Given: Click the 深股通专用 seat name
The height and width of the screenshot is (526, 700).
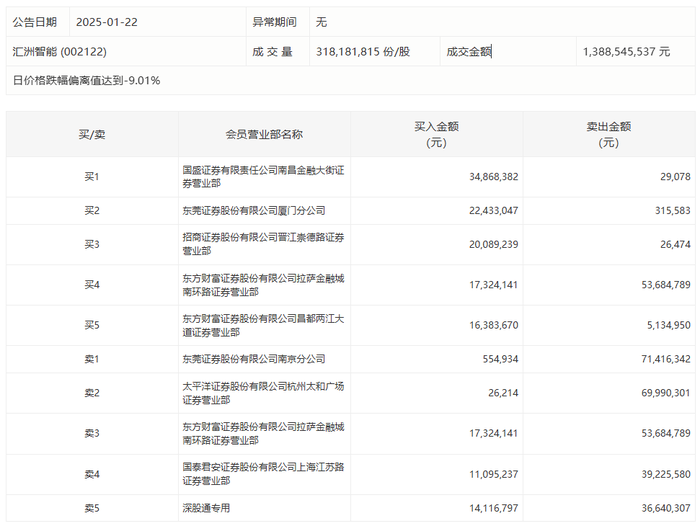Looking at the screenshot, I should pos(206,508).
